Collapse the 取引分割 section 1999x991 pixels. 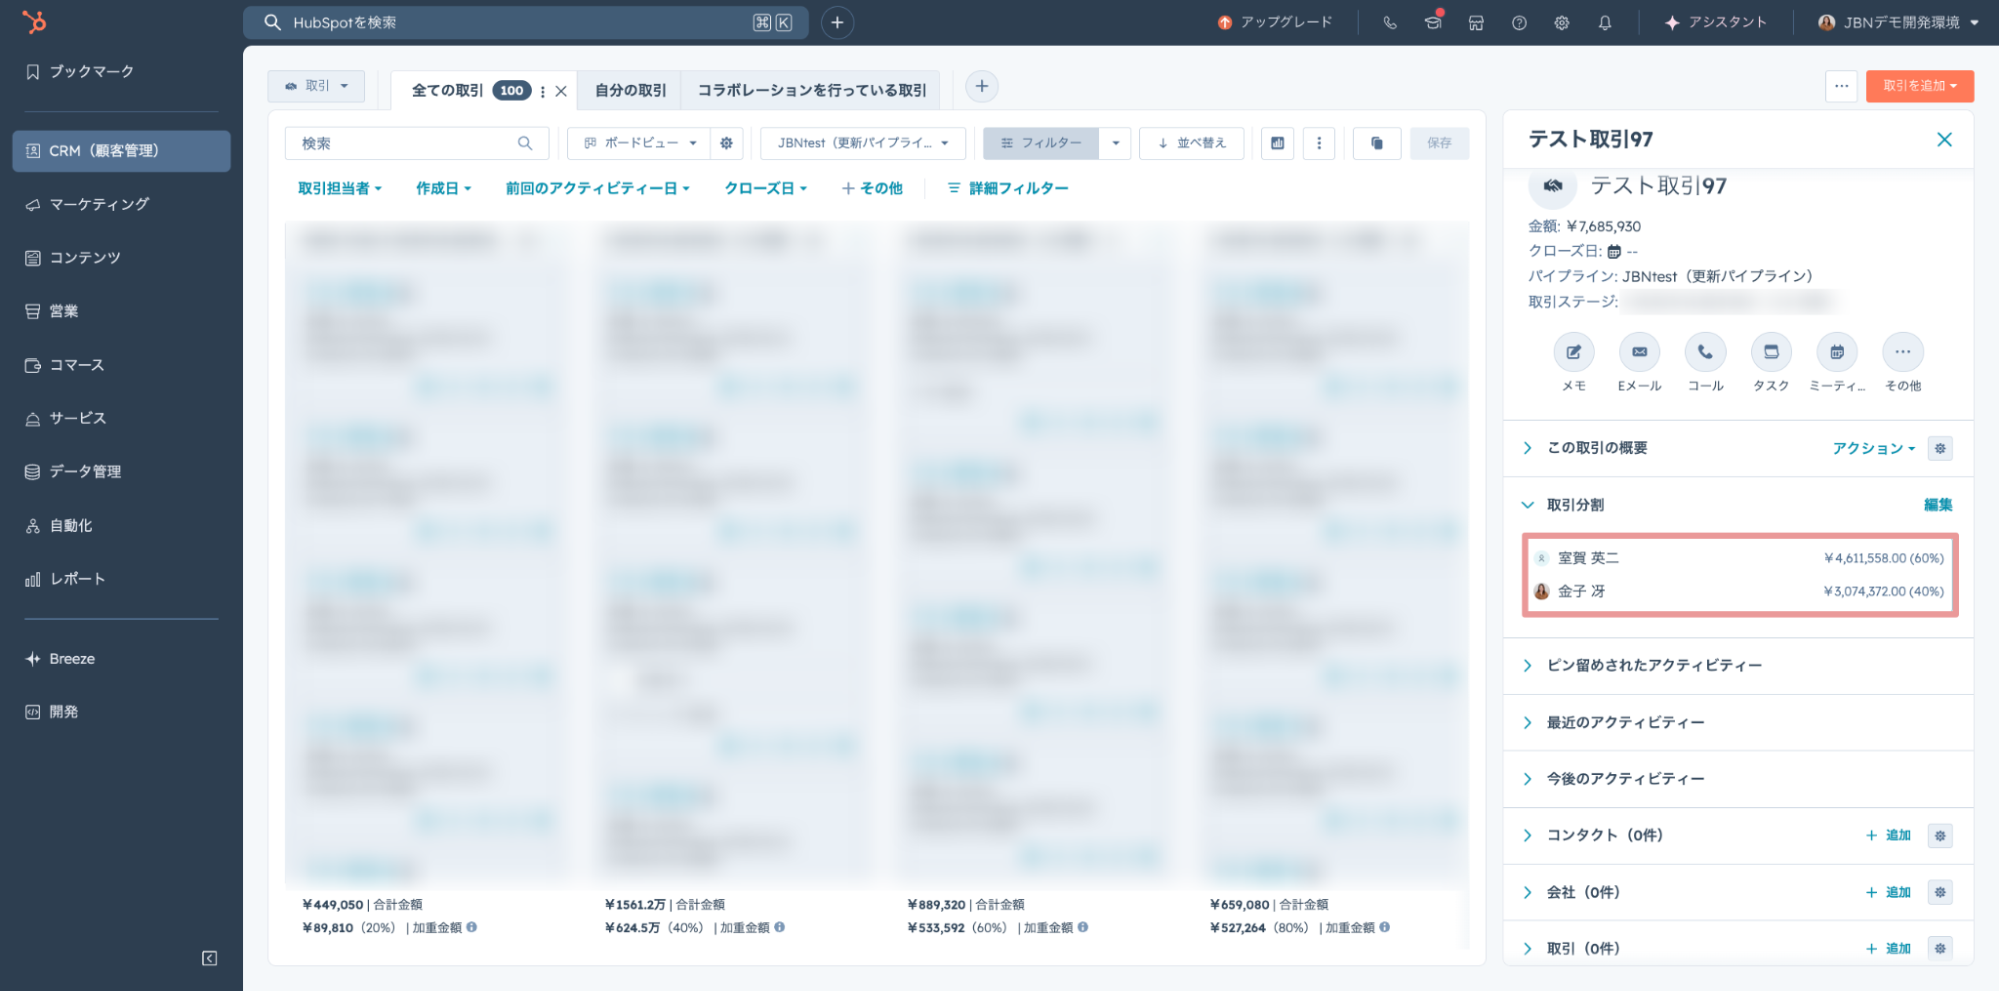pyautogui.click(x=1527, y=505)
